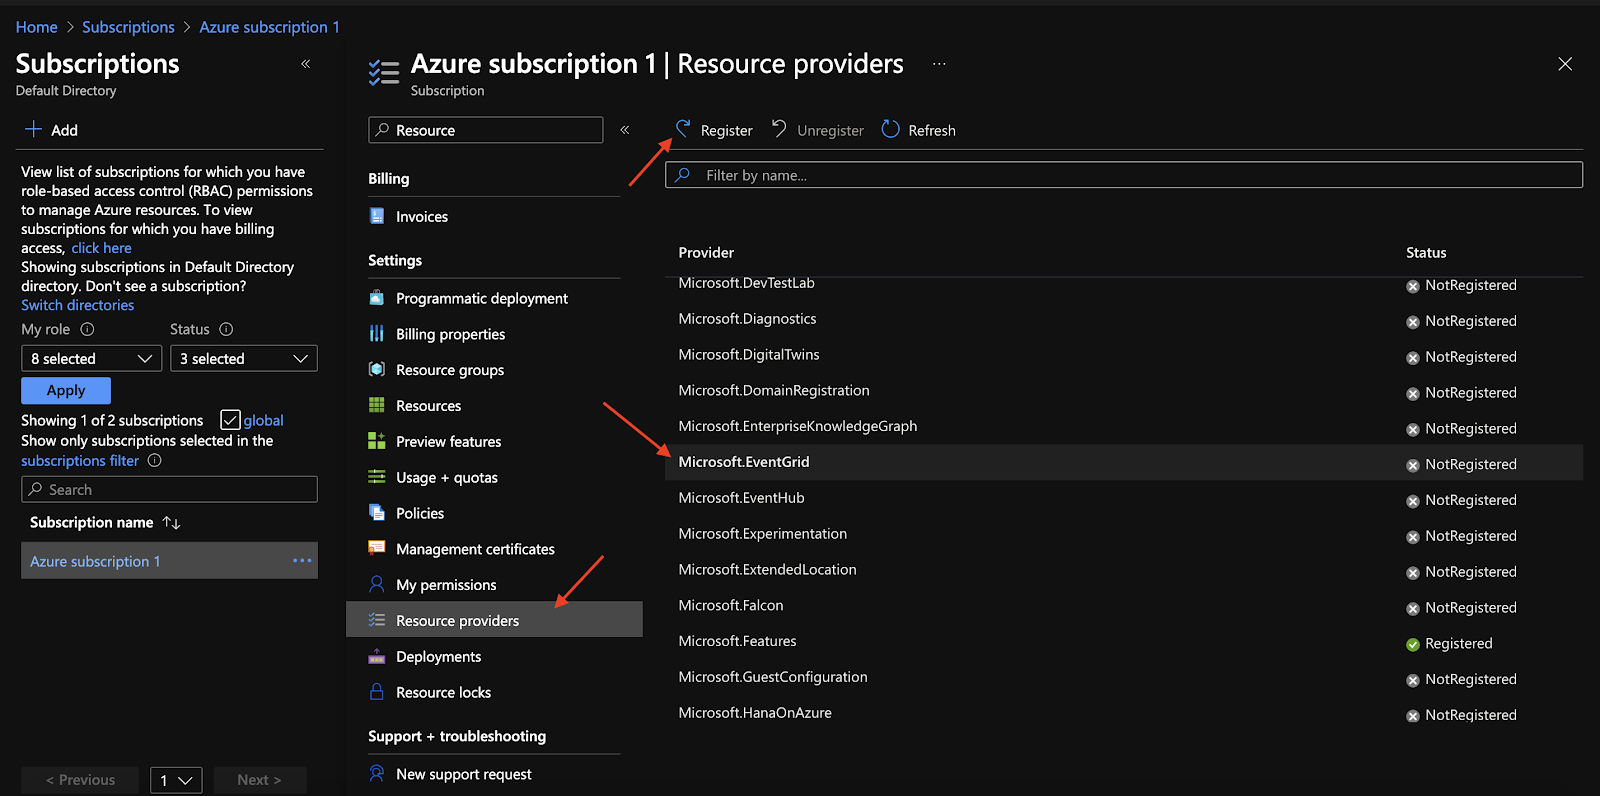Click the Preview features icon
Screen dimensions: 1600x796
[x=377, y=441]
